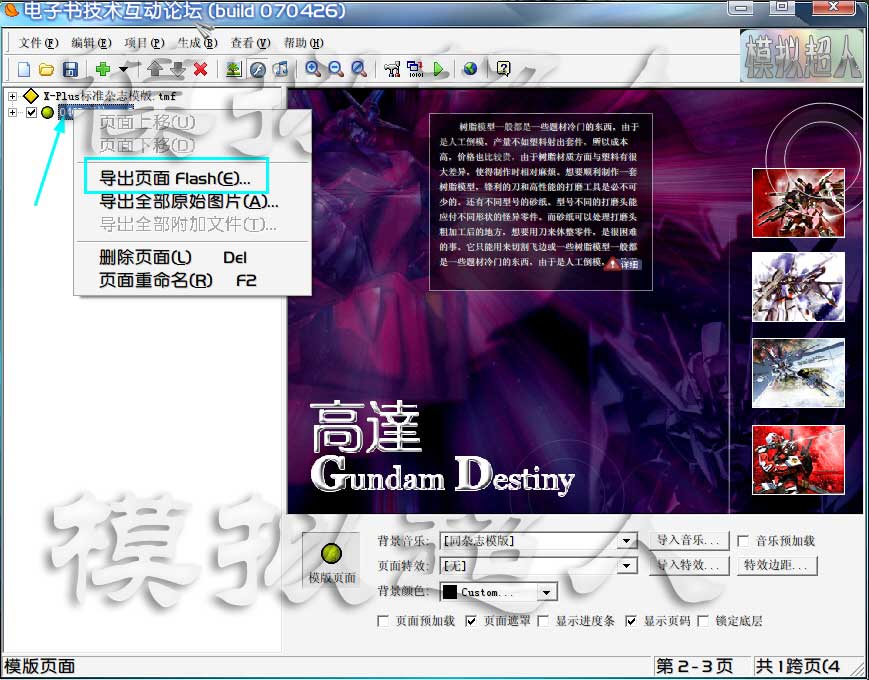Select the X-Plus标准杂志模版.tmf tree item
869x680 pixels.
pyautogui.click(x=110, y=96)
